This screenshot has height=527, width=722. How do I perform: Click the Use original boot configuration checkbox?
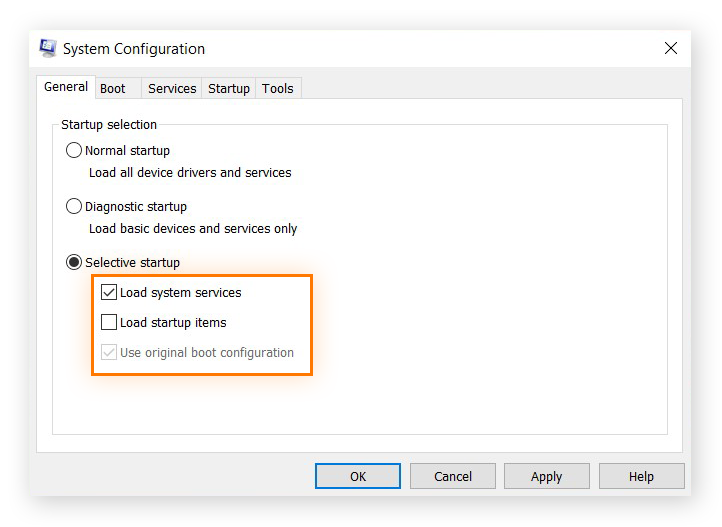pyautogui.click(x=109, y=353)
